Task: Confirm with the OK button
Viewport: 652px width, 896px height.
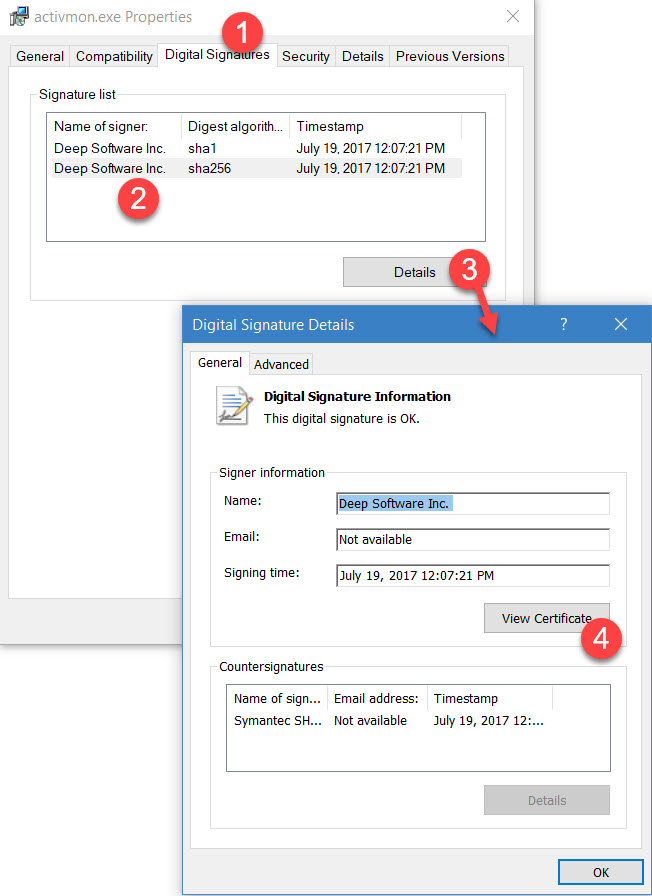Action: (x=601, y=873)
